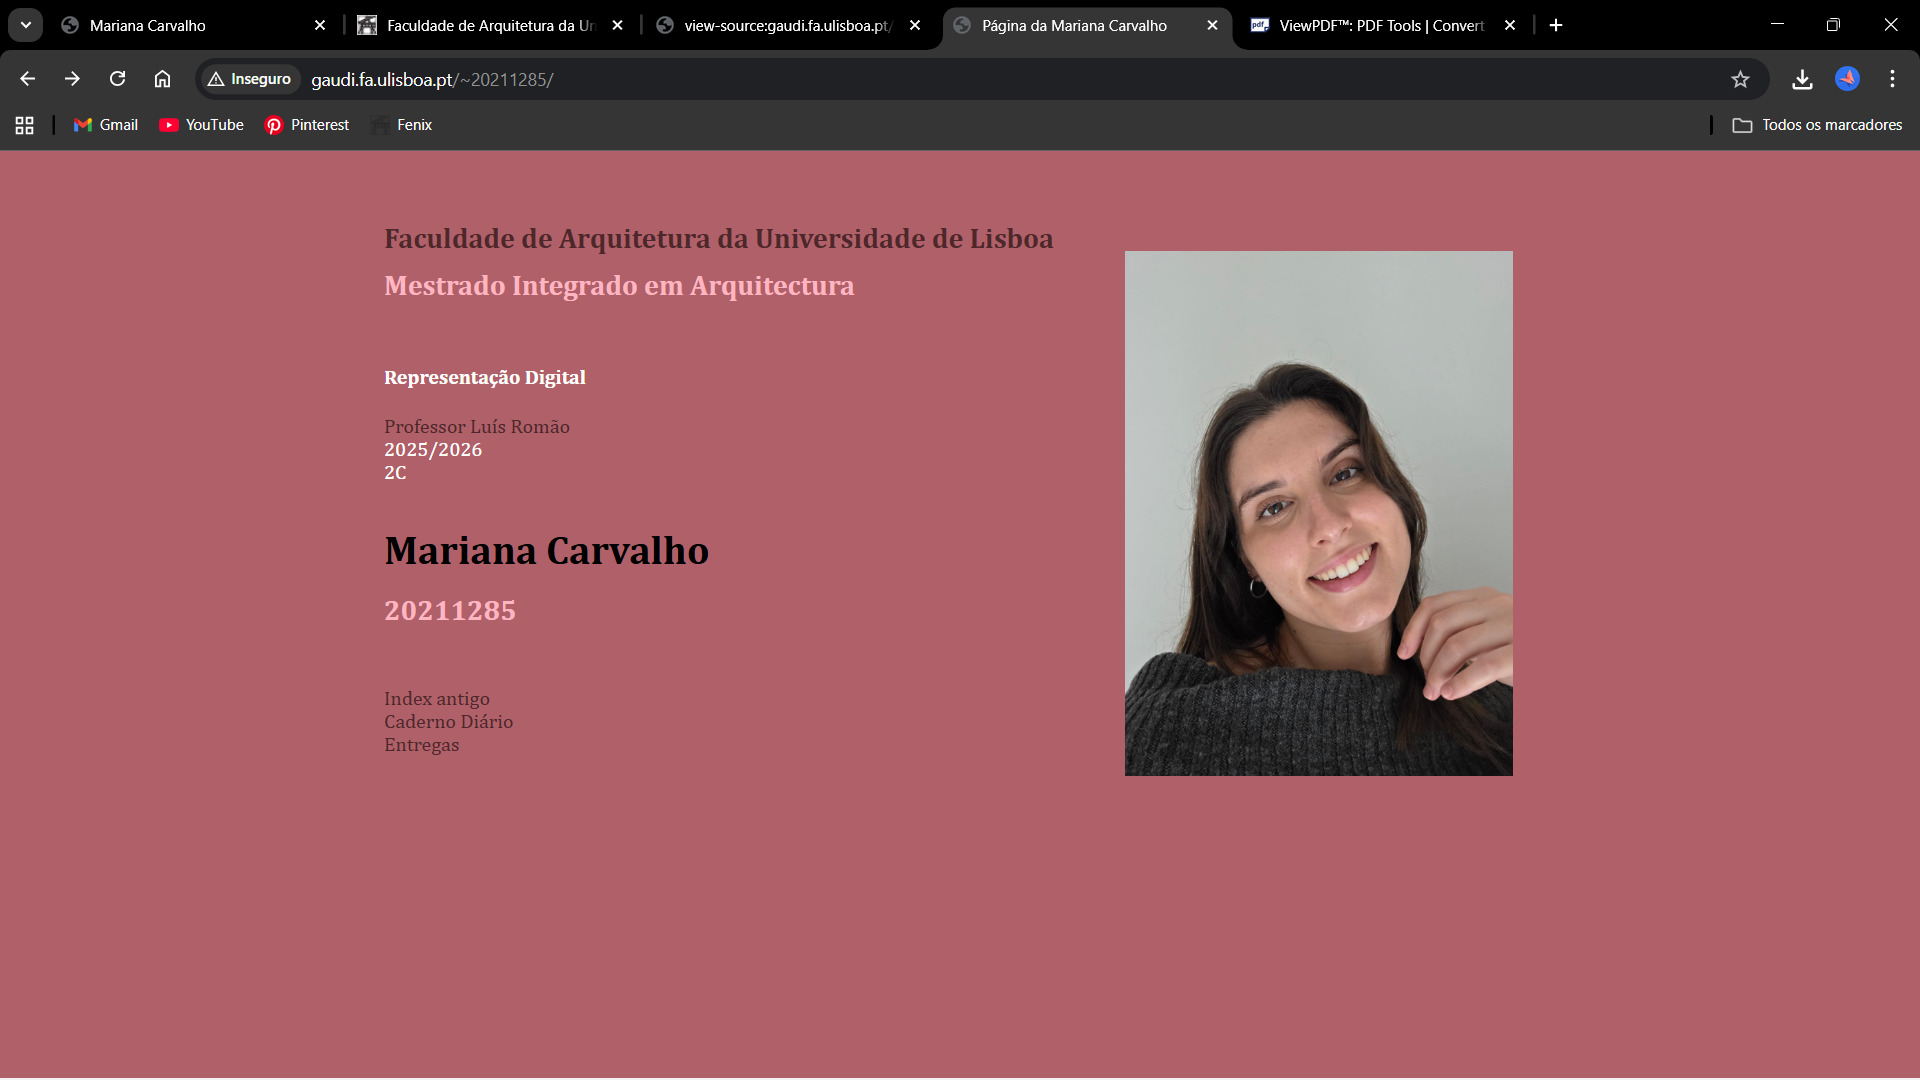
Task: Open the Entregas link
Action: [421, 745]
